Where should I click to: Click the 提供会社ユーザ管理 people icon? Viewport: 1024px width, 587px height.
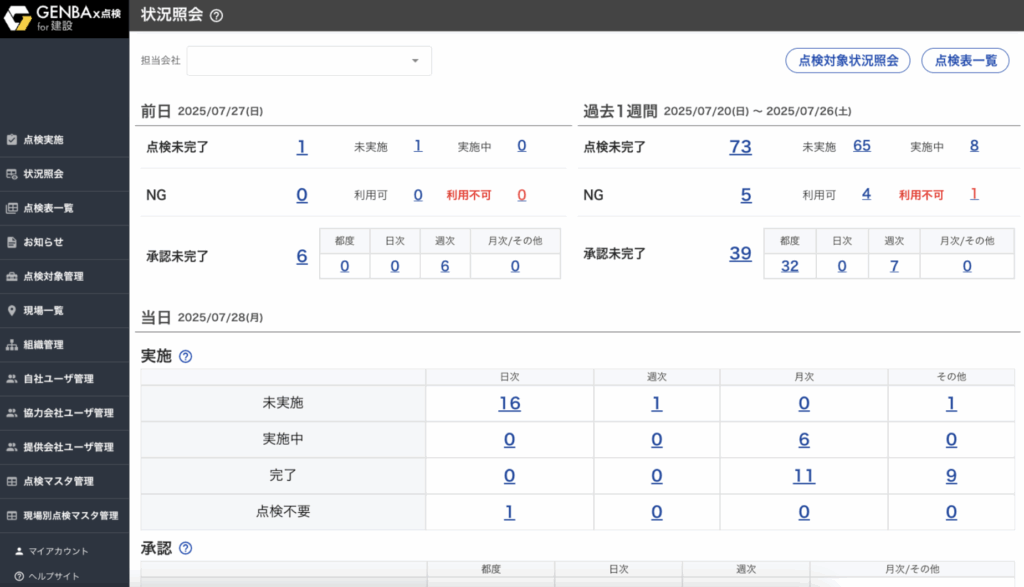(12, 447)
